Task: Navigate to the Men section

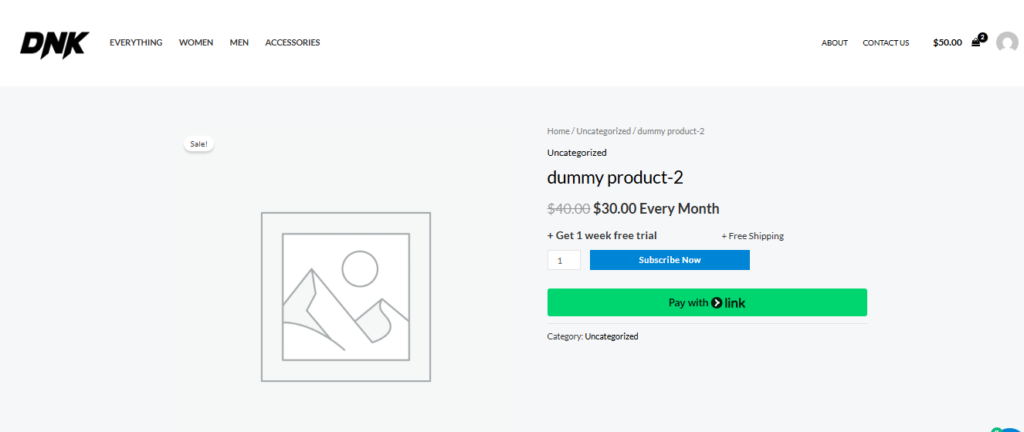Action: (239, 43)
